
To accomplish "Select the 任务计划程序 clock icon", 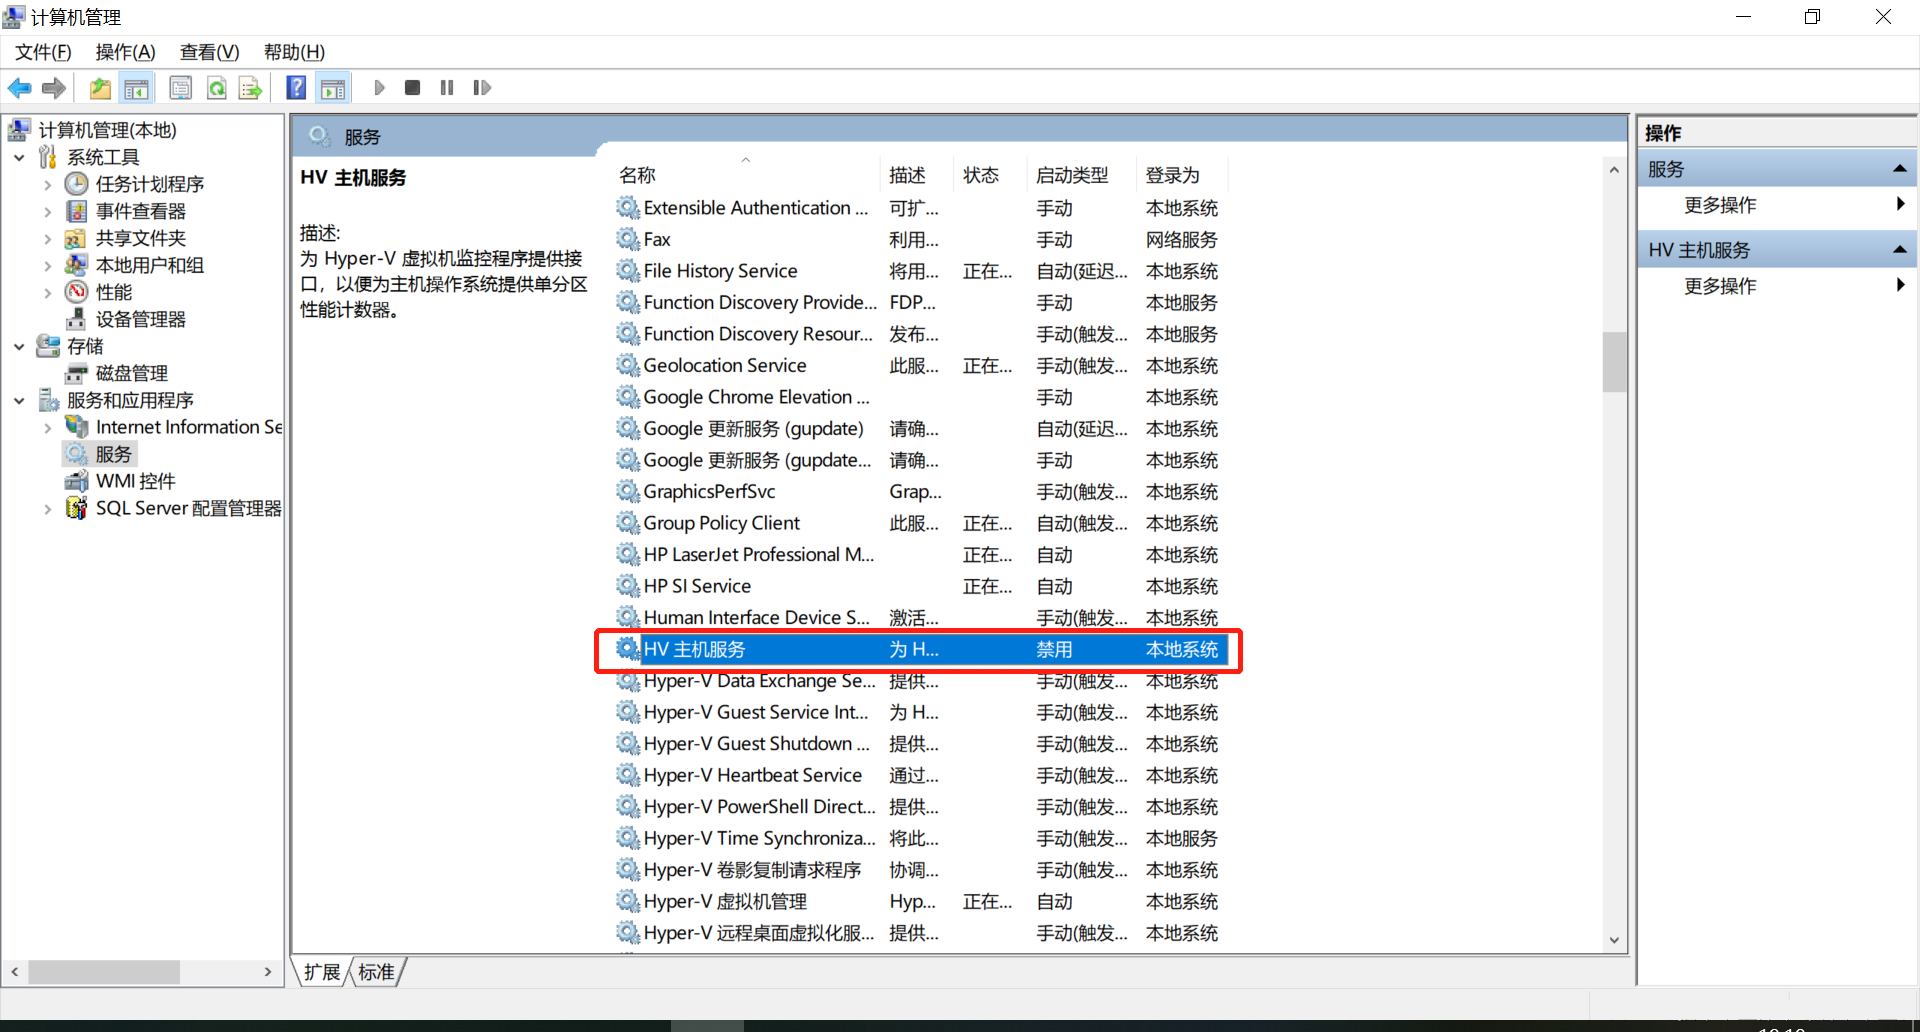I will [77, 184].
